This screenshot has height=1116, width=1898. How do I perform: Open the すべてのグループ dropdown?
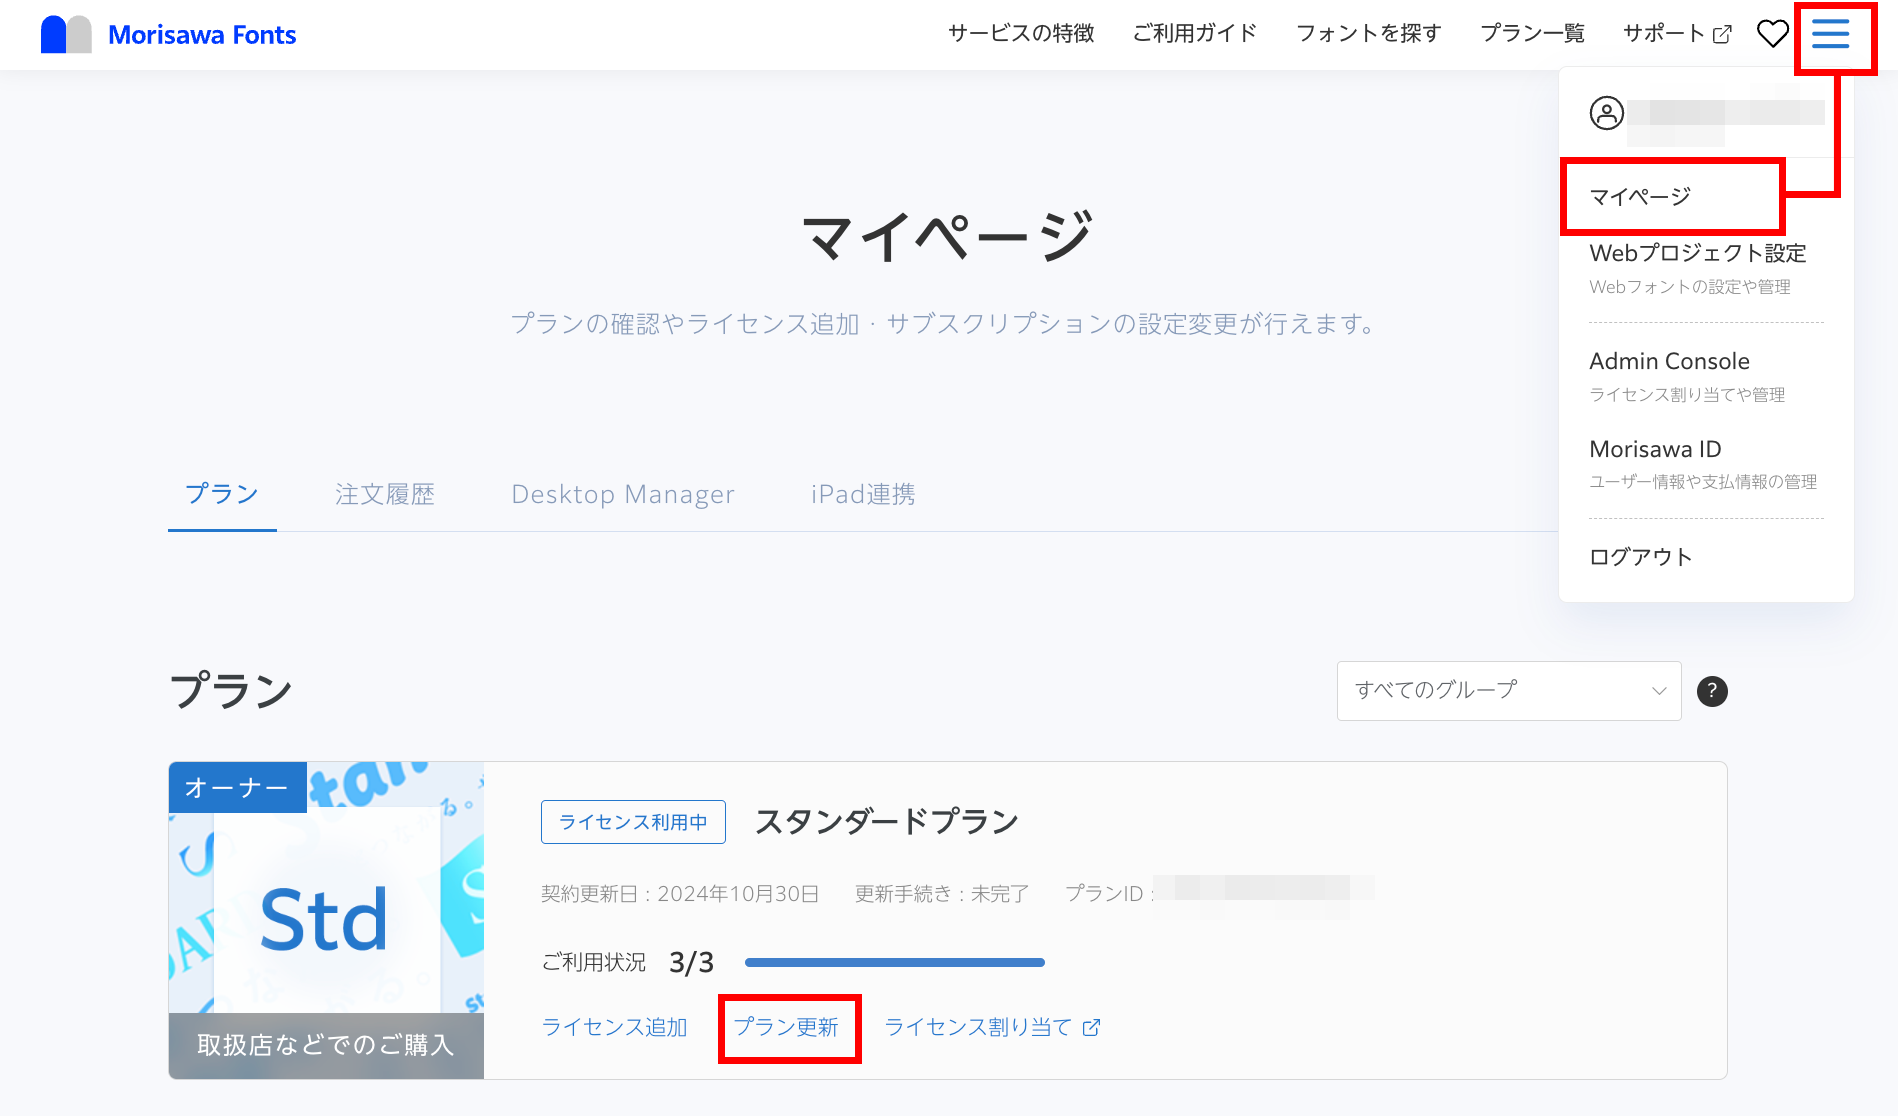point(1509,691)
